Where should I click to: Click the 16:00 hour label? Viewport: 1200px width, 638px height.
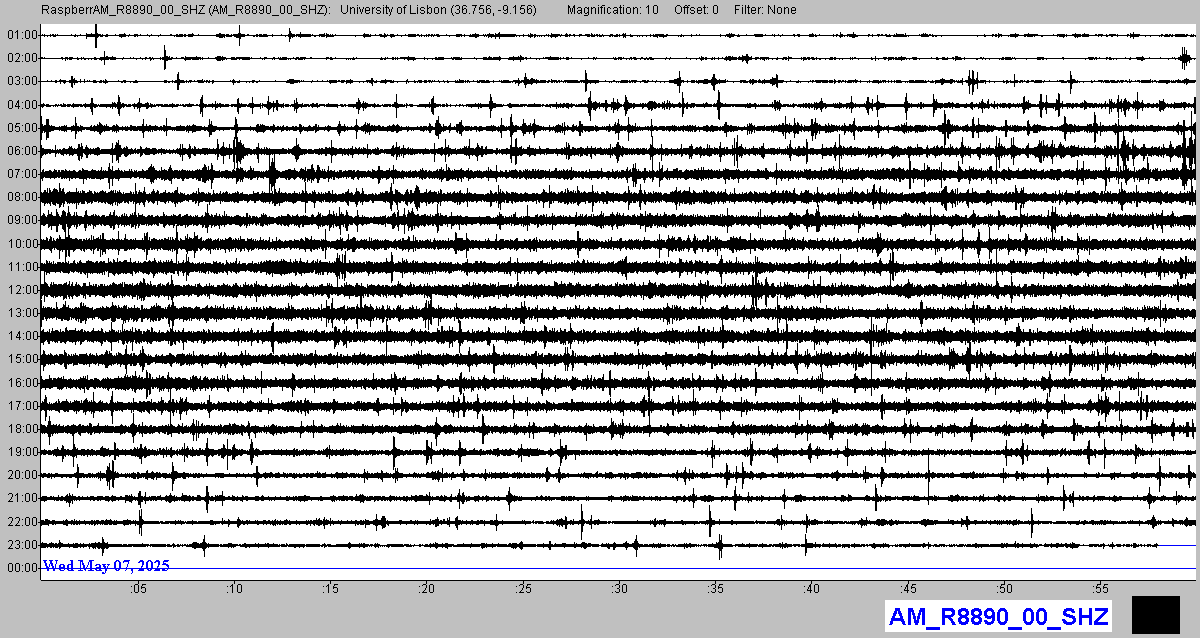click(x=22, y=383)
